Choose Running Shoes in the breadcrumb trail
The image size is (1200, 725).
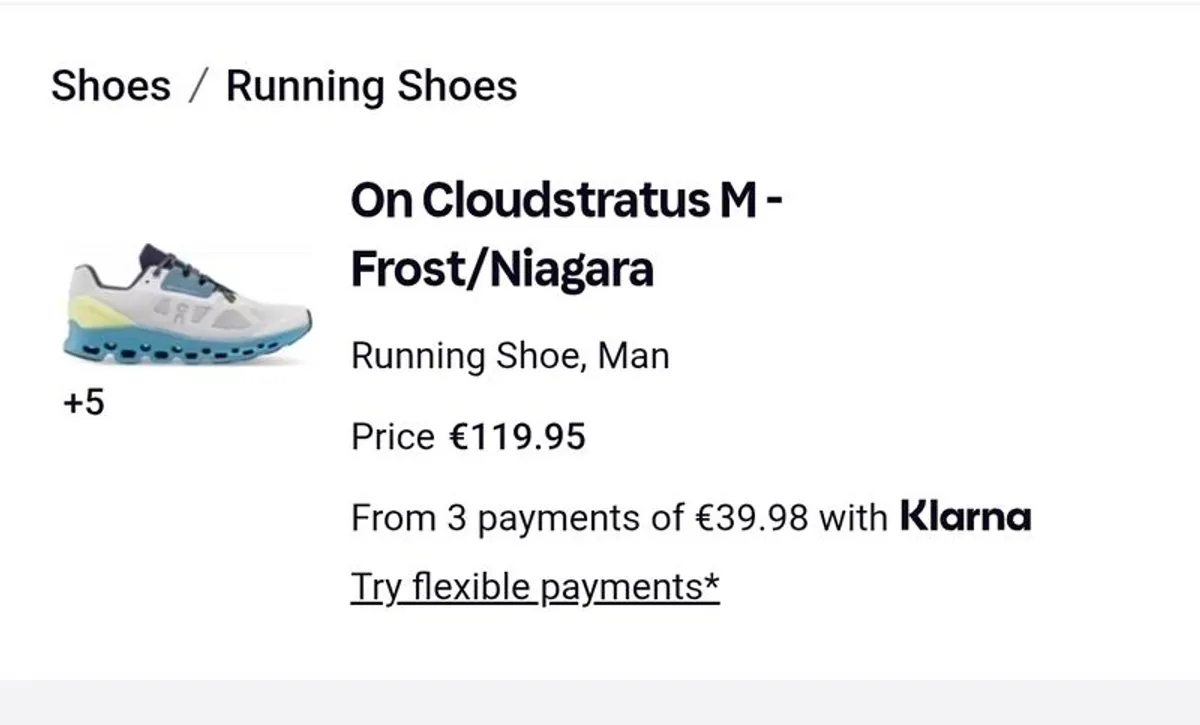click(372, 86)
